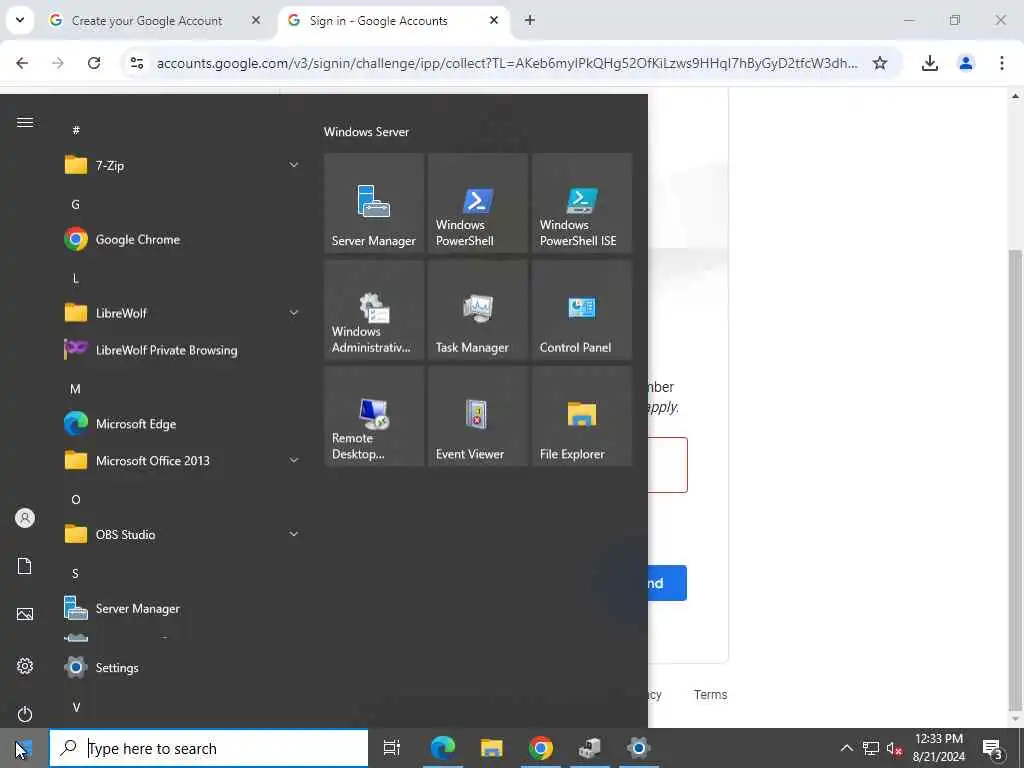The image size is (1024, 768).
Task: Launch the Task Manager tile
Action: 477,310
